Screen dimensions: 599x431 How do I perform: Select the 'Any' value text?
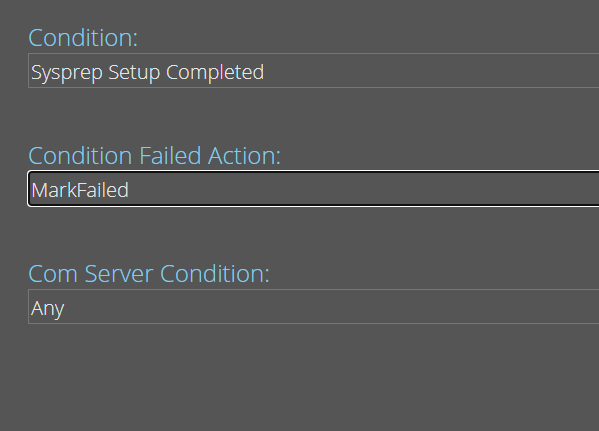(x=48, y=309)
